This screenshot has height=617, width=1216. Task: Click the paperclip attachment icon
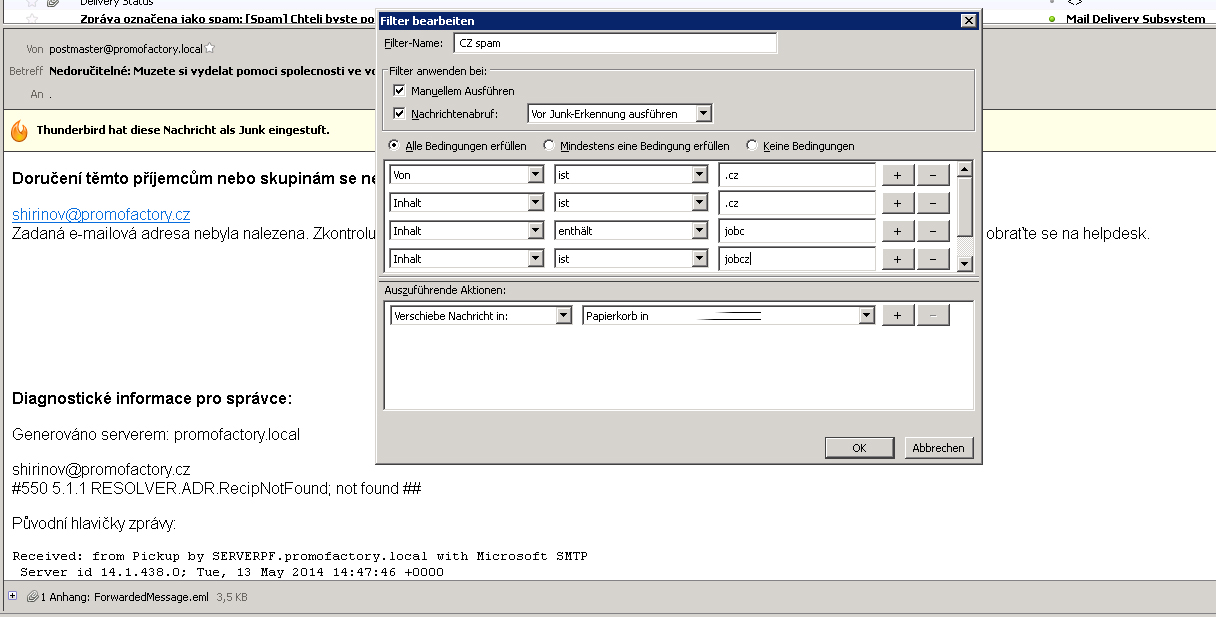[32, 597]
